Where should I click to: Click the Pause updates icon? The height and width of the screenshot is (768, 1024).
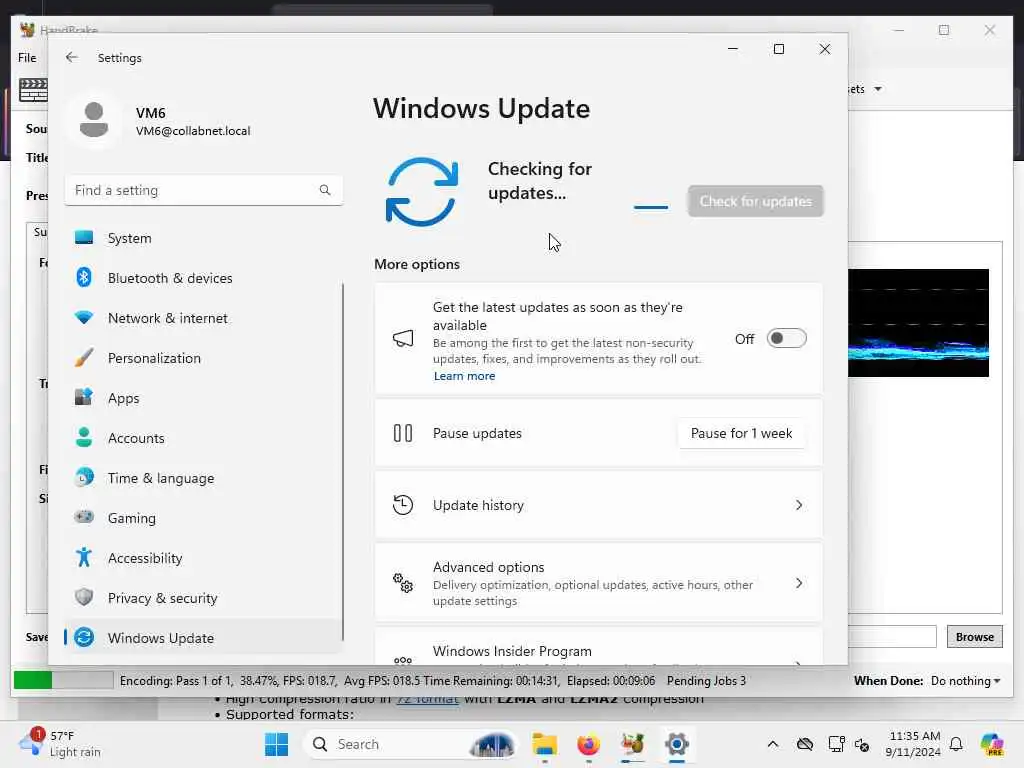[x=403, y=433]
